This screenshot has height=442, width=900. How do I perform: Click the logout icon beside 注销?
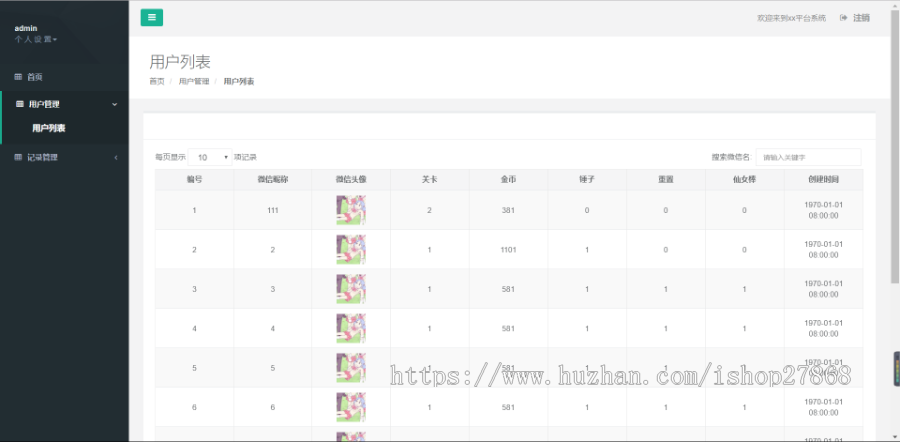(843, 18)
